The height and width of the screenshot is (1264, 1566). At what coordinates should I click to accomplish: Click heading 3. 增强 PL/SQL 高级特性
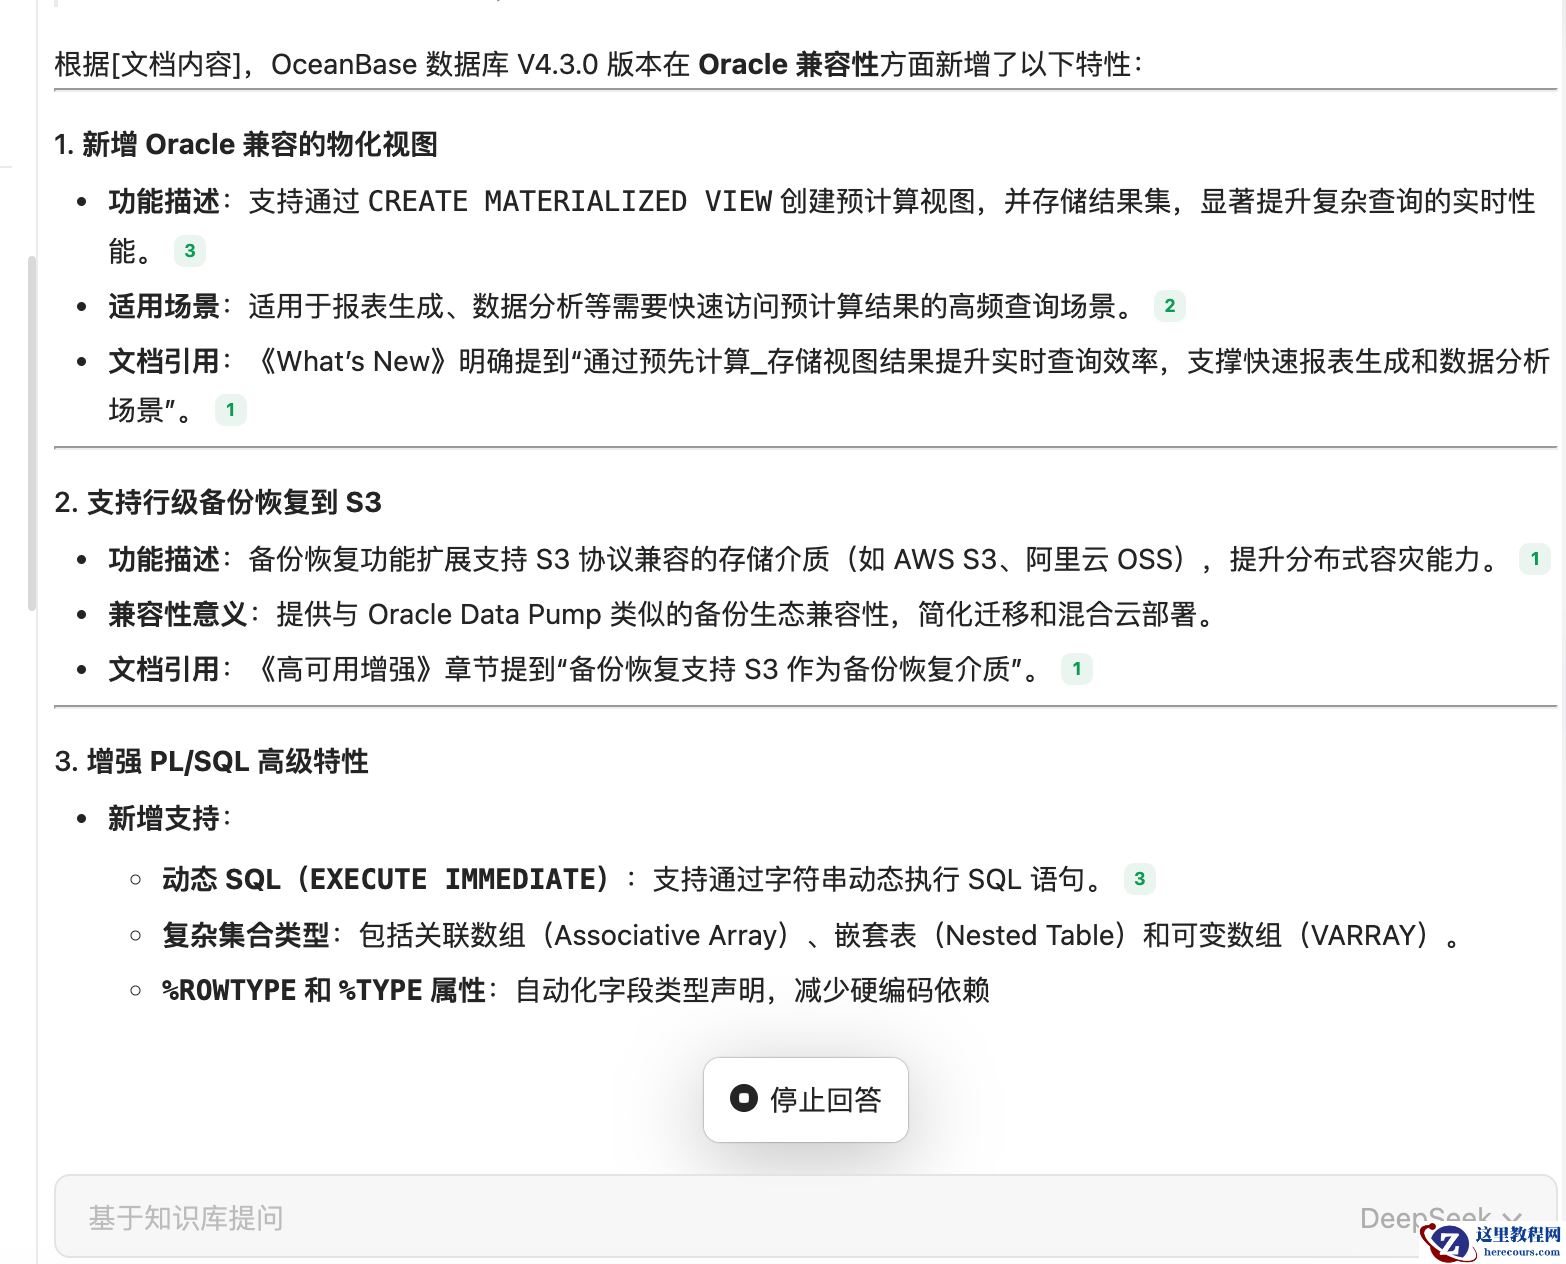[212, 762]
